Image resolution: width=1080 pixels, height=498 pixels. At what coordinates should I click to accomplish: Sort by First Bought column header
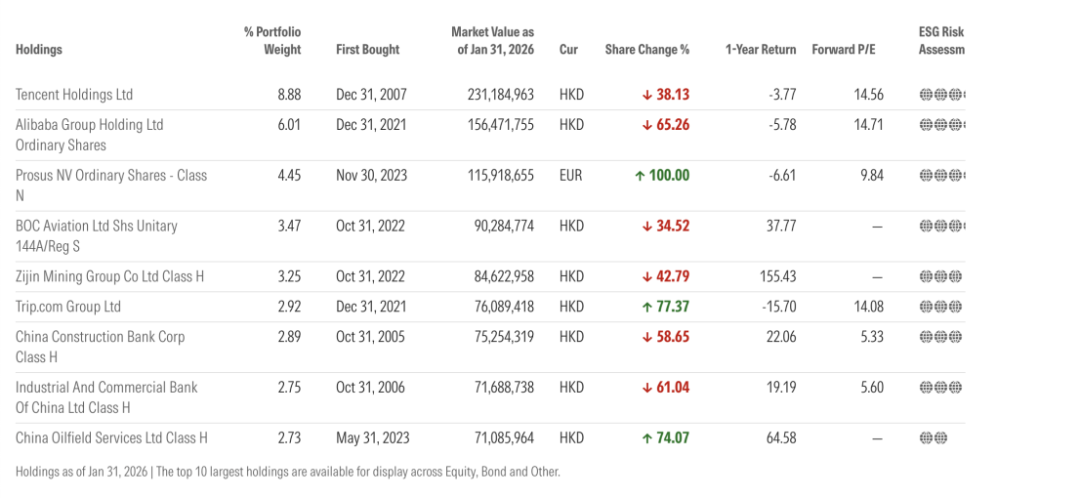pos(367,50)
